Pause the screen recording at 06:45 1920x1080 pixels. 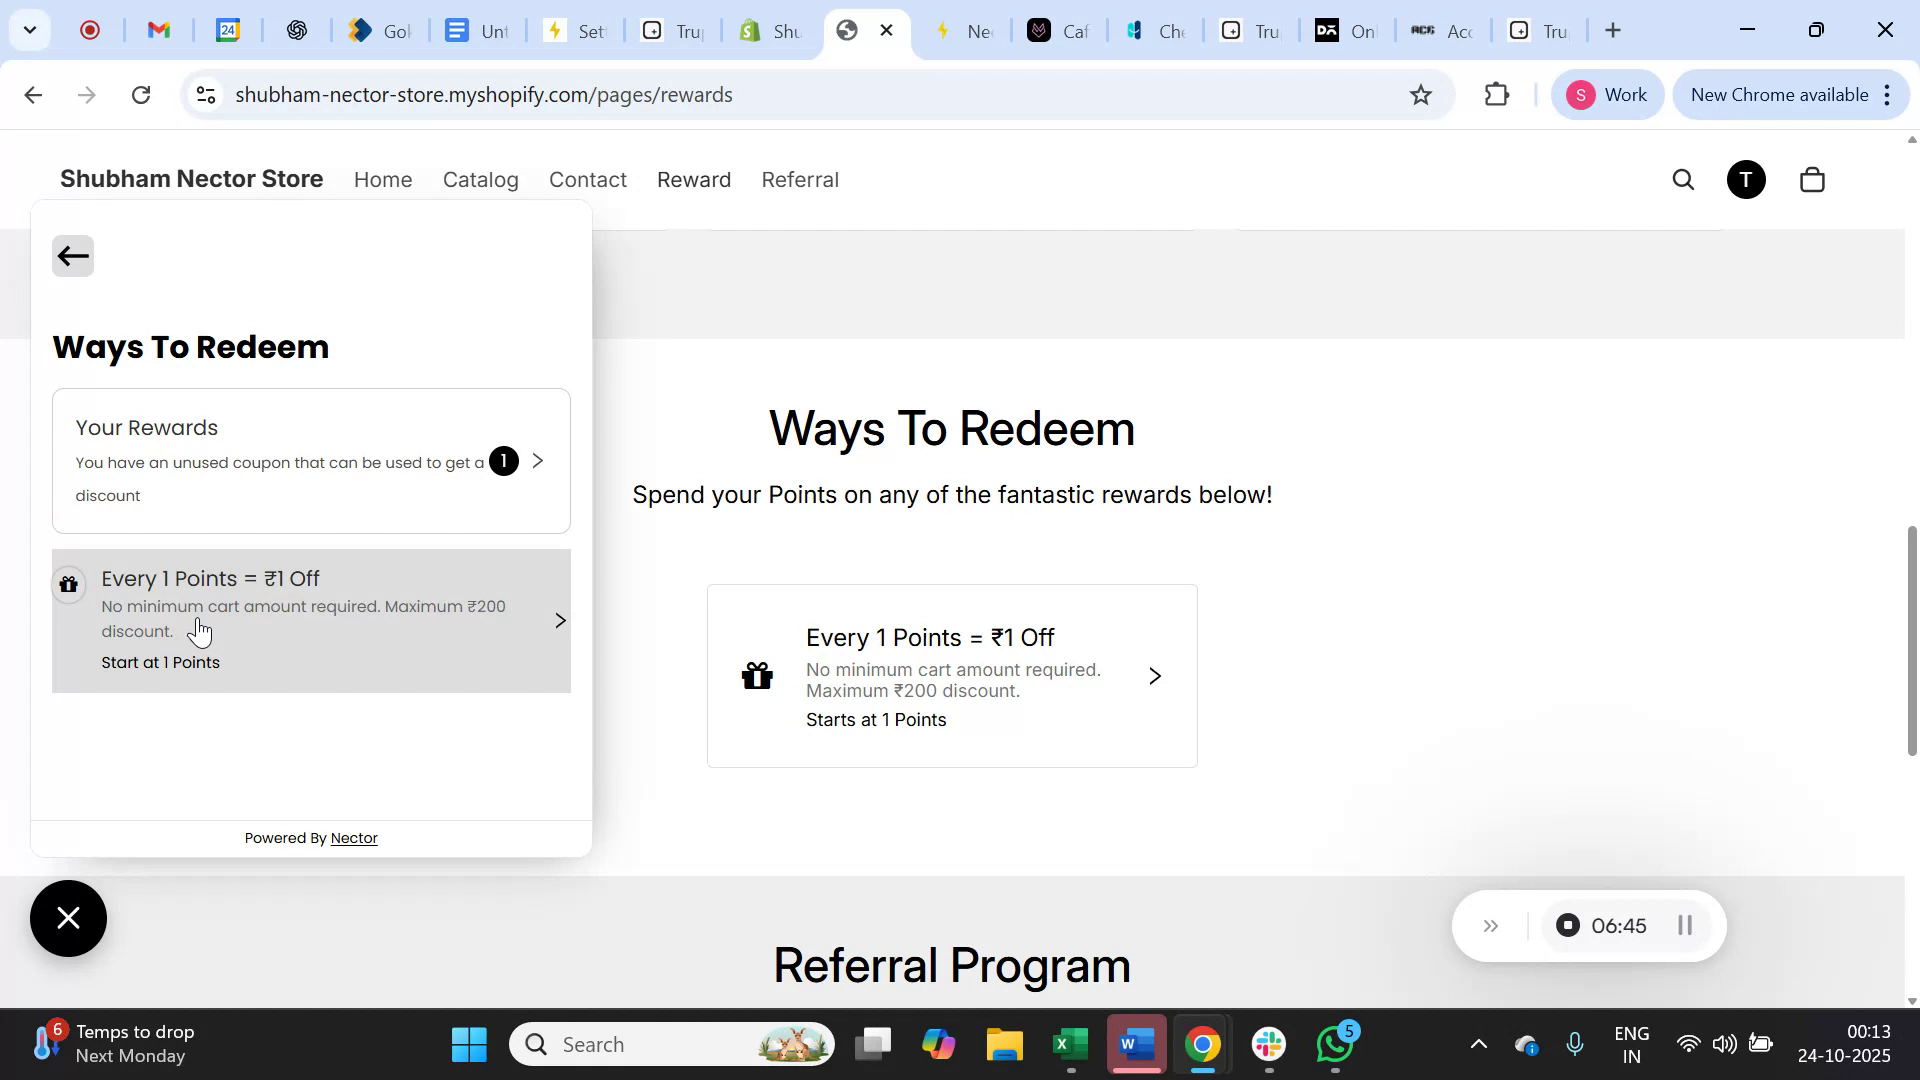tap(1684, 925)
